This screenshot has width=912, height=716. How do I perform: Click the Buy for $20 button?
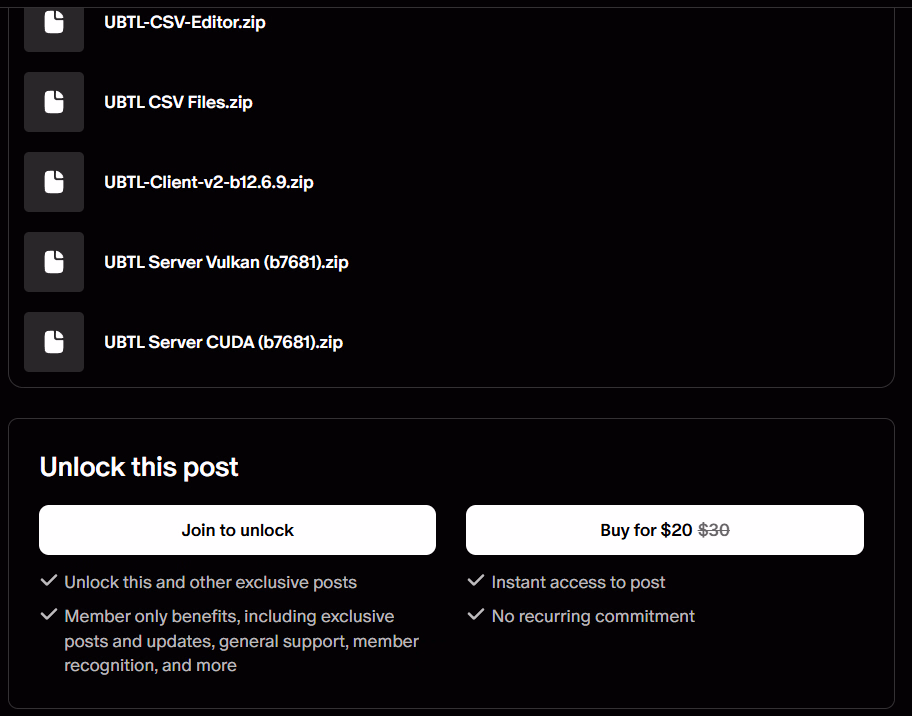click(x=664, y=530)
